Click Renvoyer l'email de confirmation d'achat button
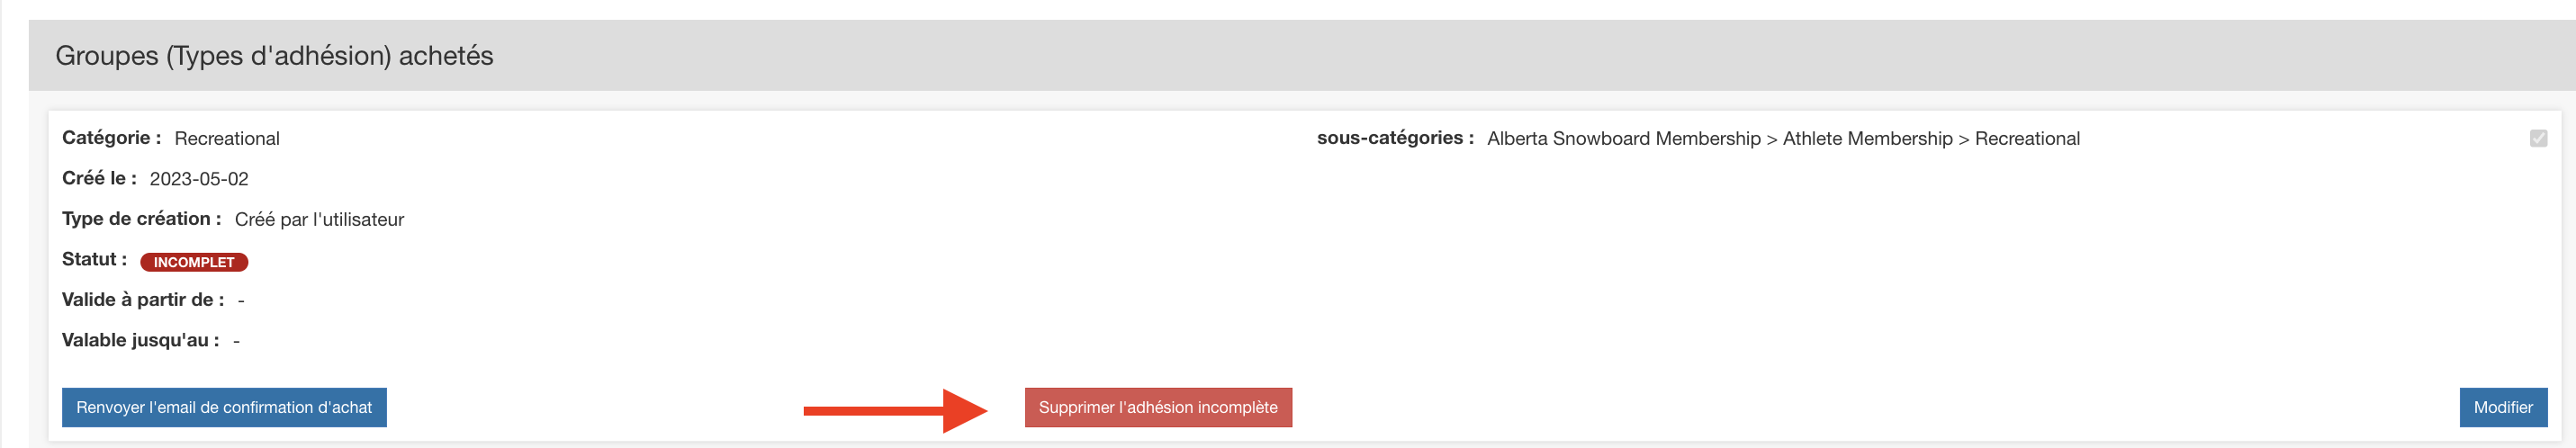The image size is (2576, 448). [224, 407]
